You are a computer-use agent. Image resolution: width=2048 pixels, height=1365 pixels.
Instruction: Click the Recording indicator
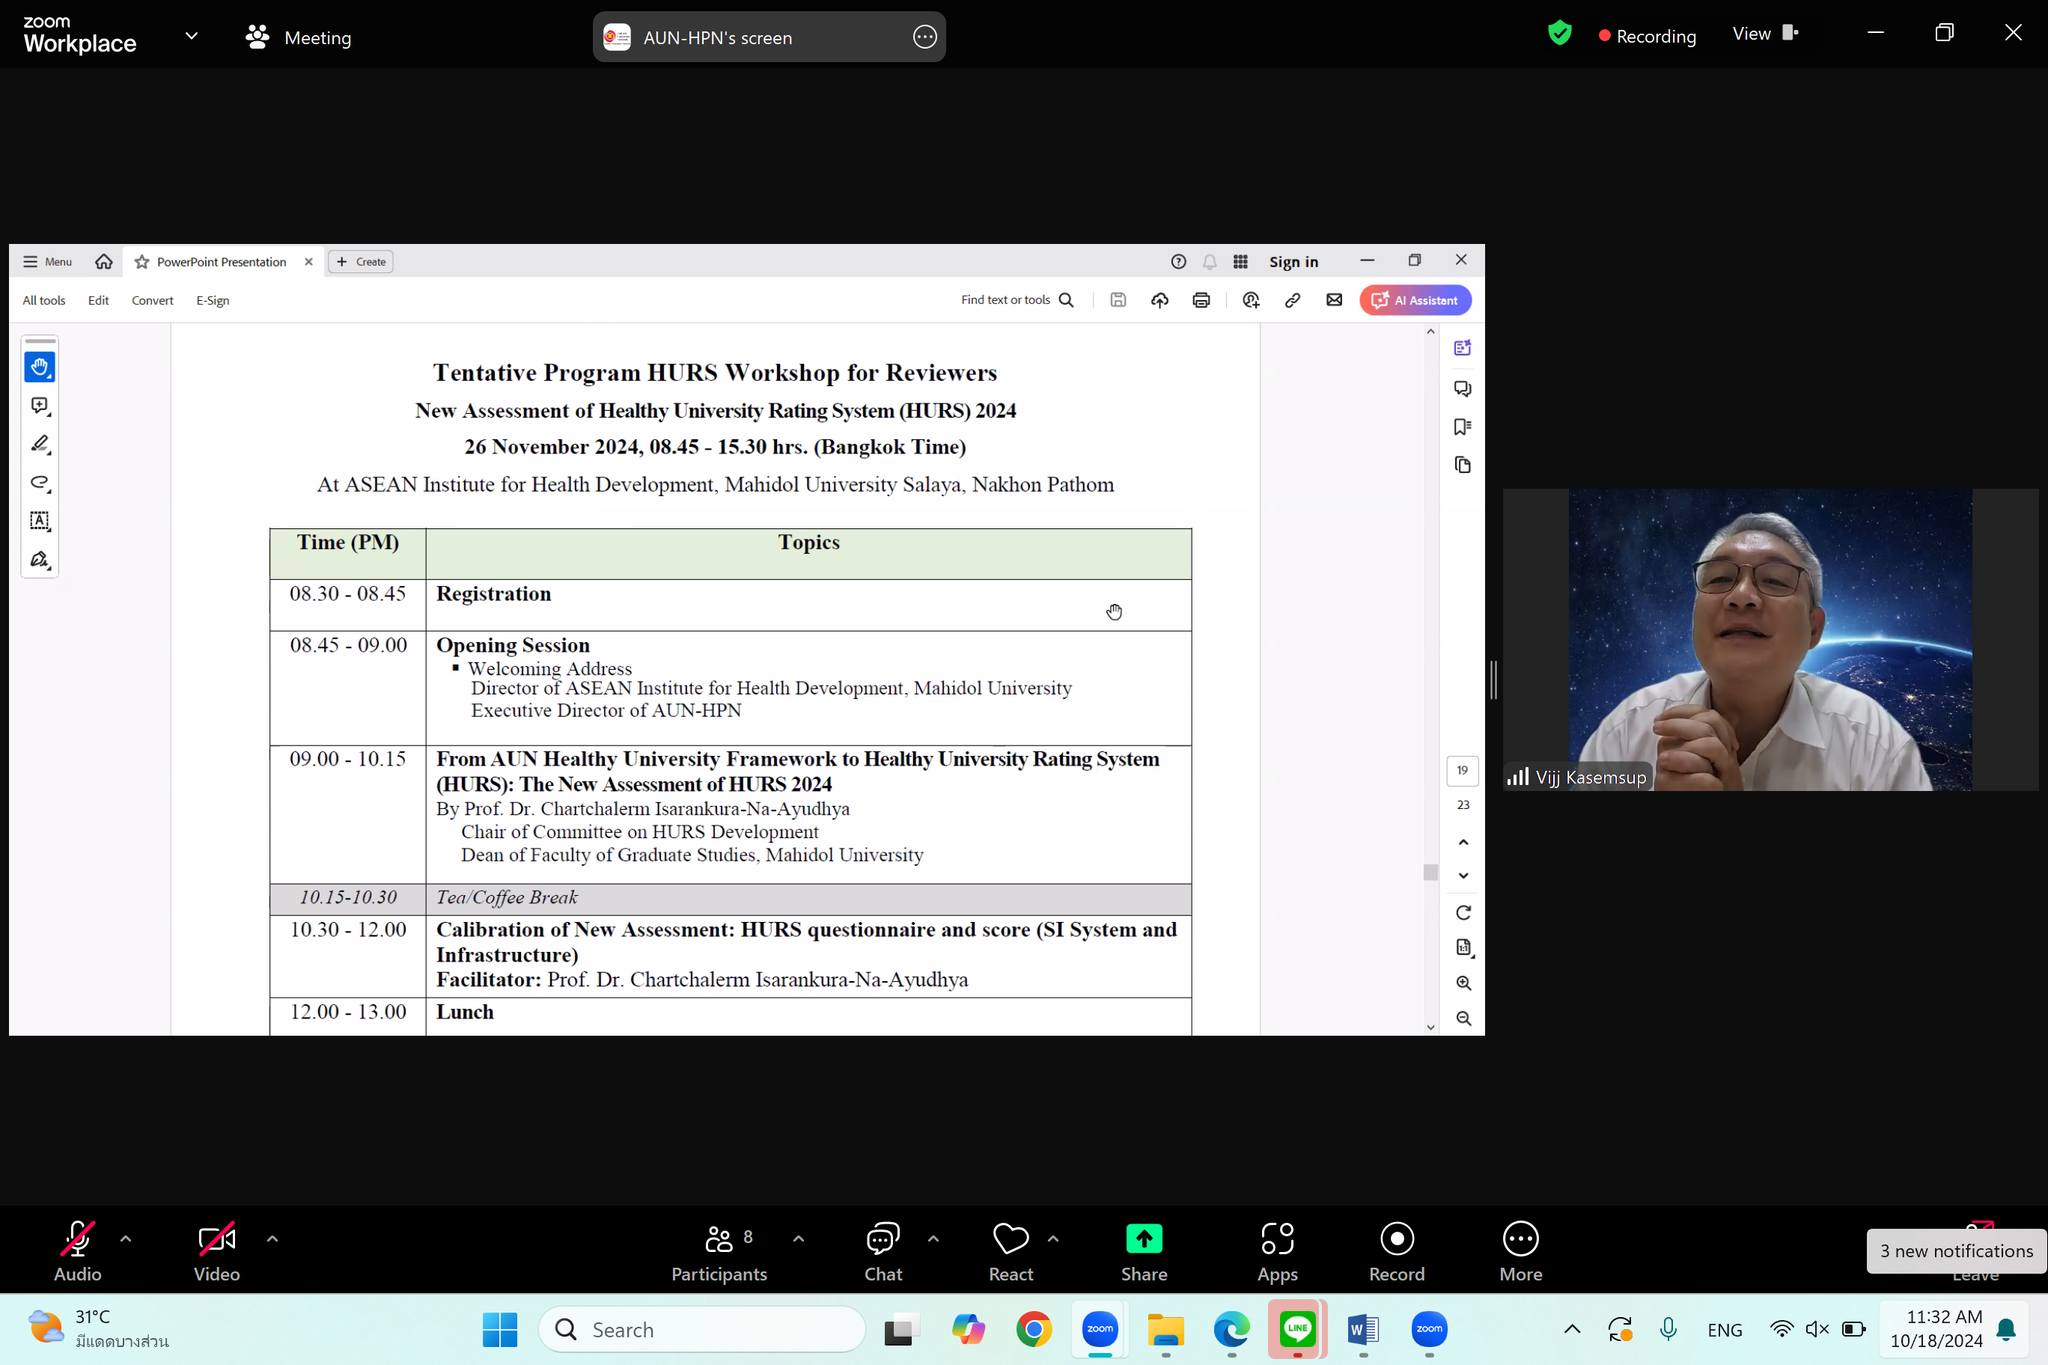point(1647,36)
